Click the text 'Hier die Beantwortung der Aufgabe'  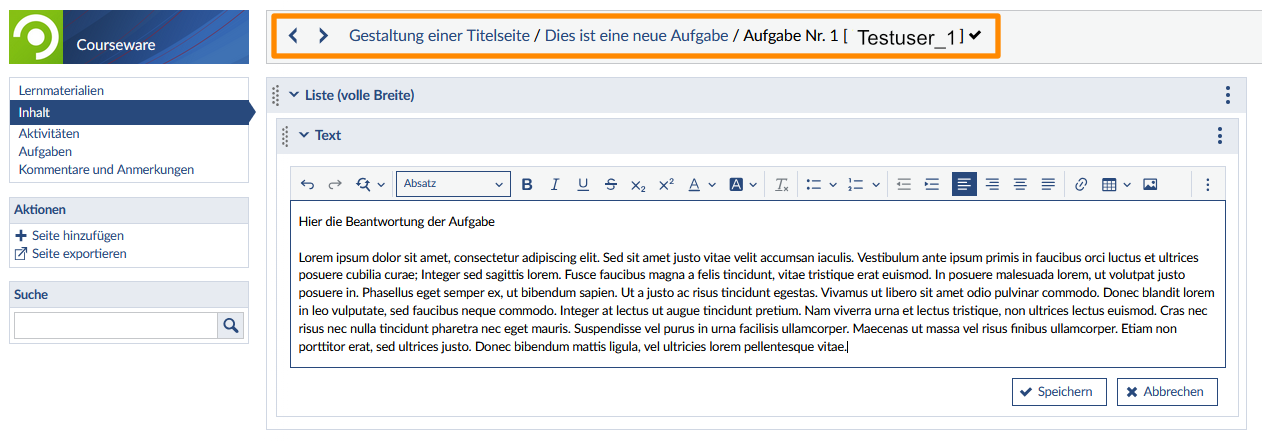coord(397,221)
